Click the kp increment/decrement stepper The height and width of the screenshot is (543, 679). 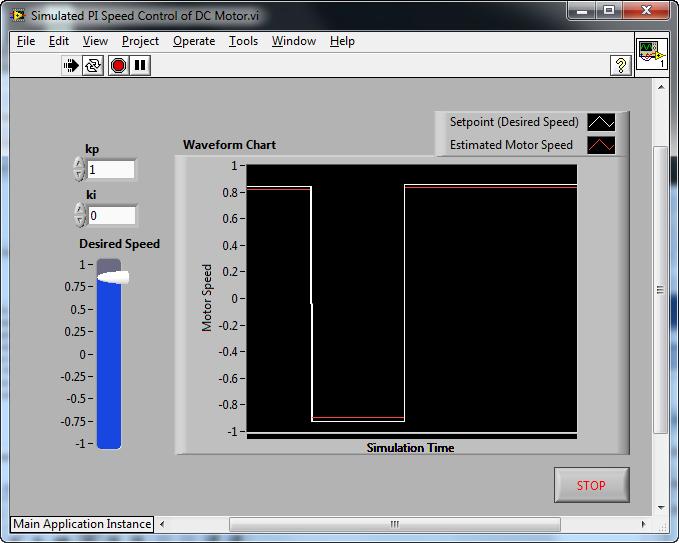79,169
